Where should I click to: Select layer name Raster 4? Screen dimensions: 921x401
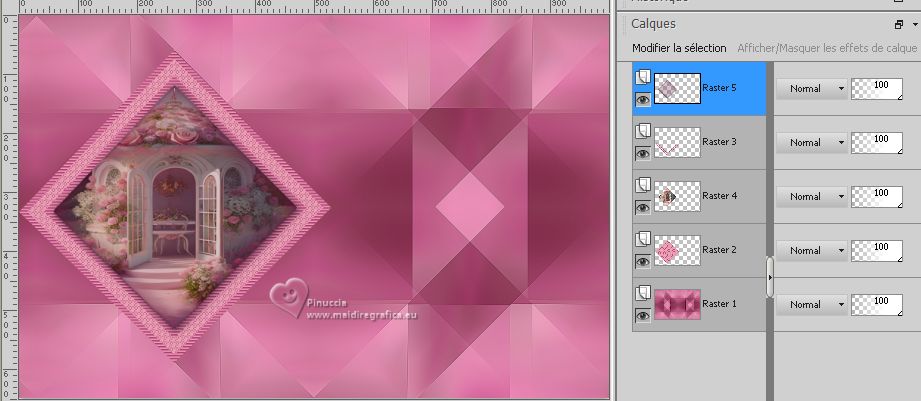(720, 196)
